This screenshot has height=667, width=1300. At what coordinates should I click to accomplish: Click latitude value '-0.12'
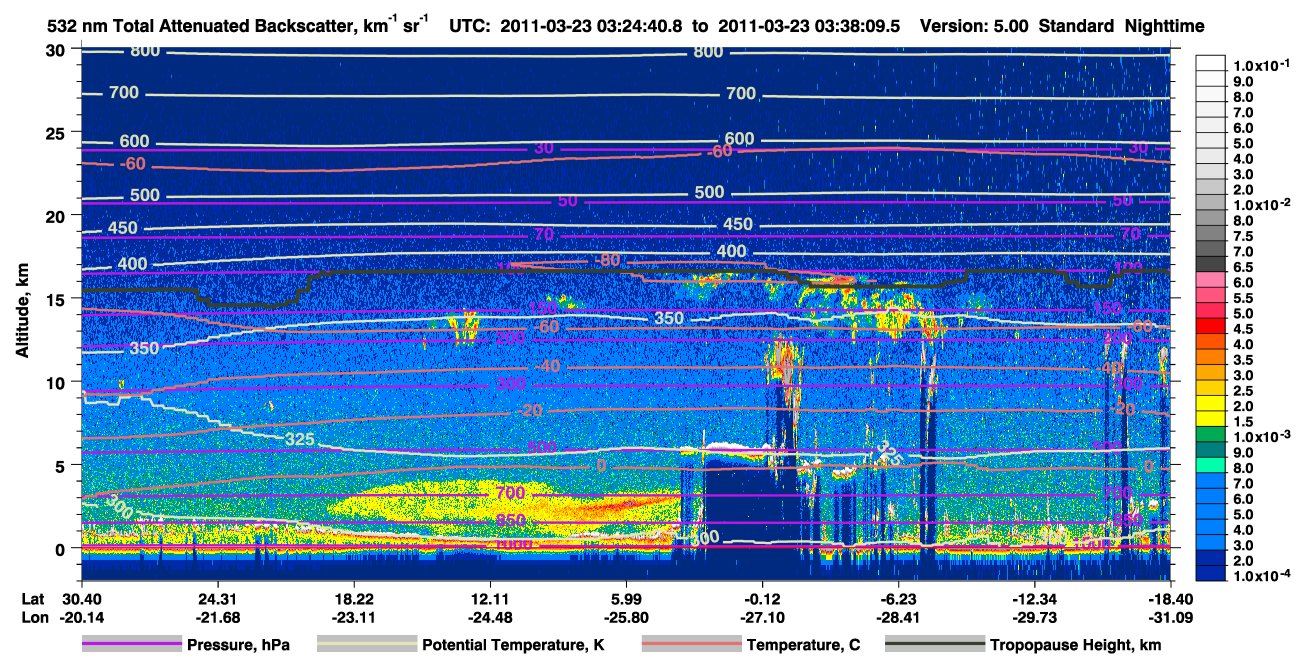(x=762, y=600)
